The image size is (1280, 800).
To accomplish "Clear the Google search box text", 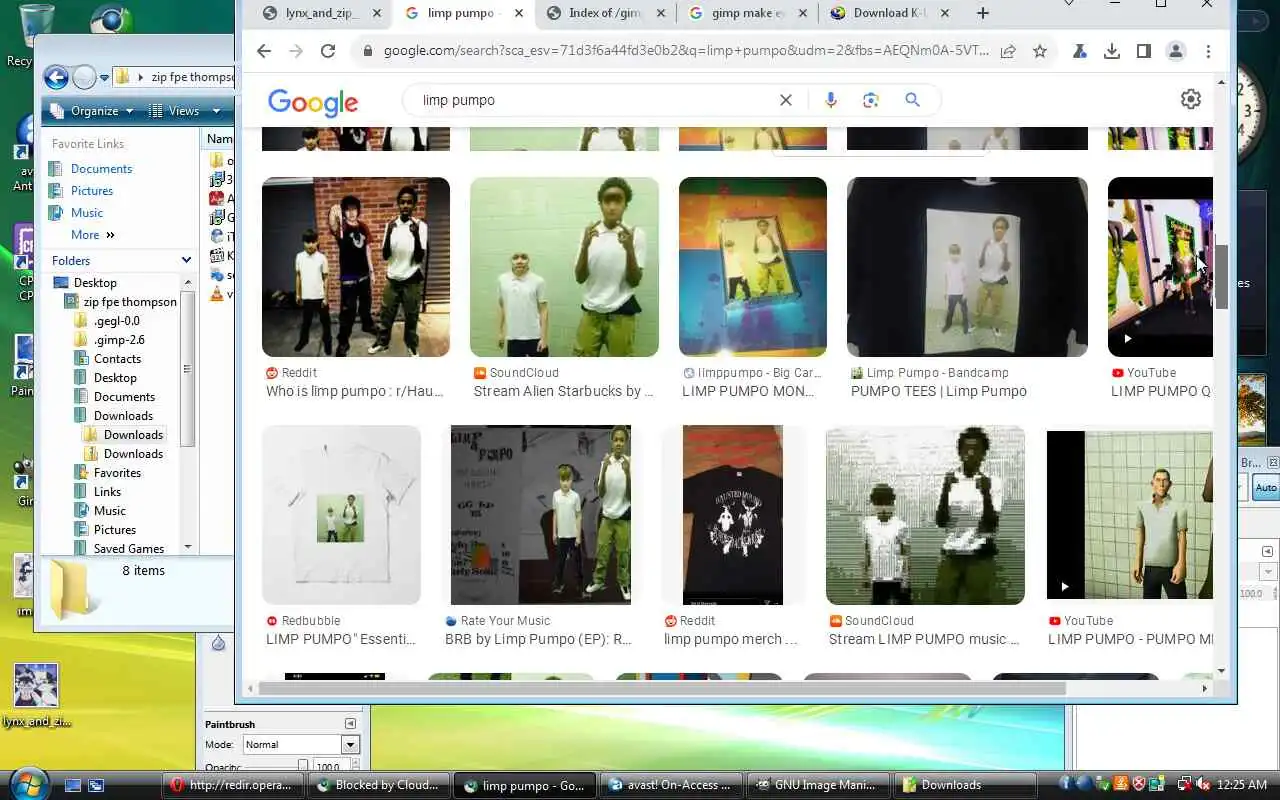I will click(x=786, y=100).
